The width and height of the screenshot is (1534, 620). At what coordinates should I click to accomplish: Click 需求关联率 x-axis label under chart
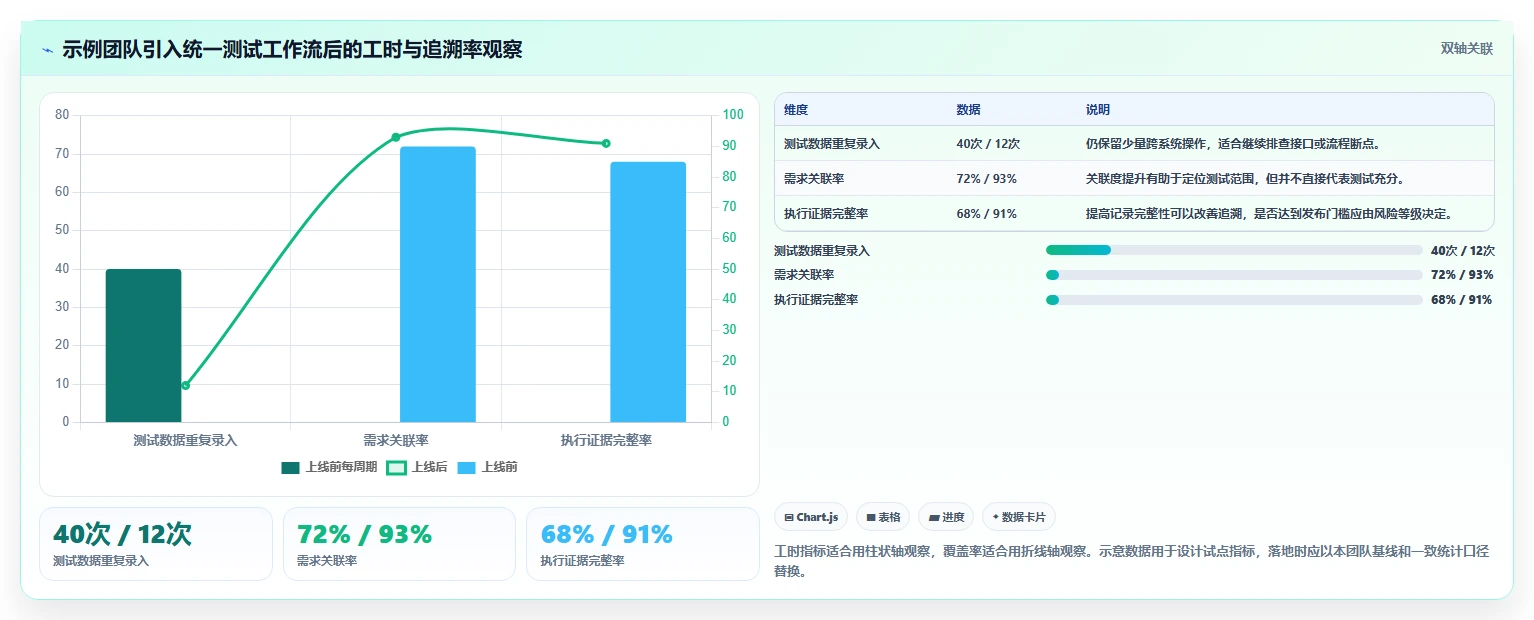pyautogui.click(x=396, y=440)
